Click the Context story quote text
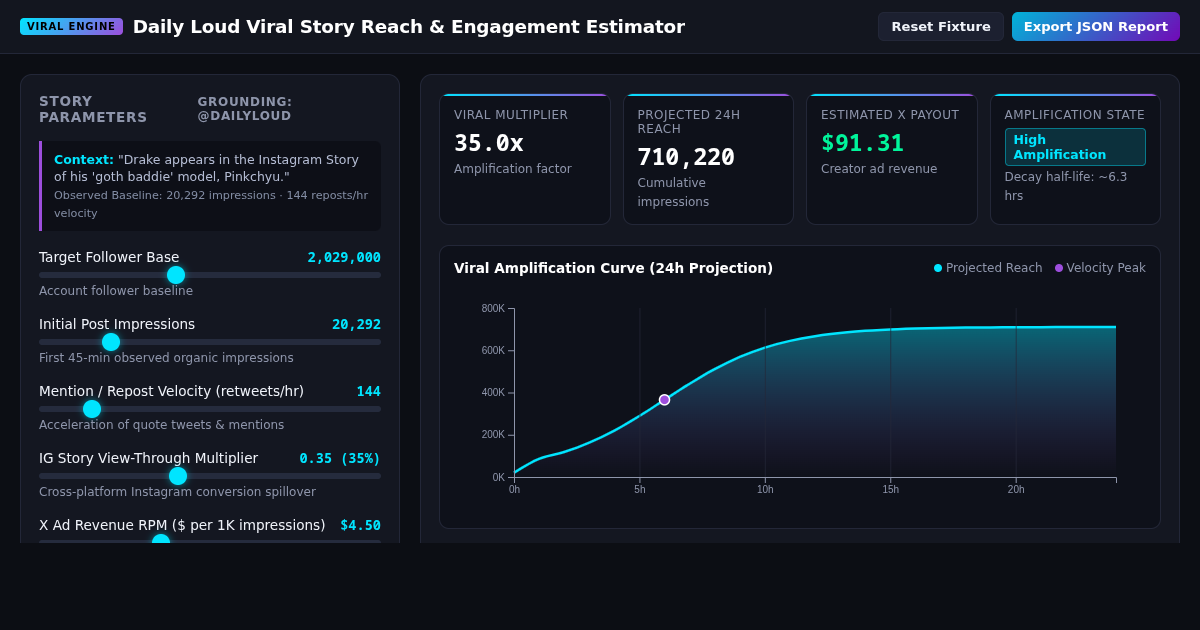 pos(206,168)
